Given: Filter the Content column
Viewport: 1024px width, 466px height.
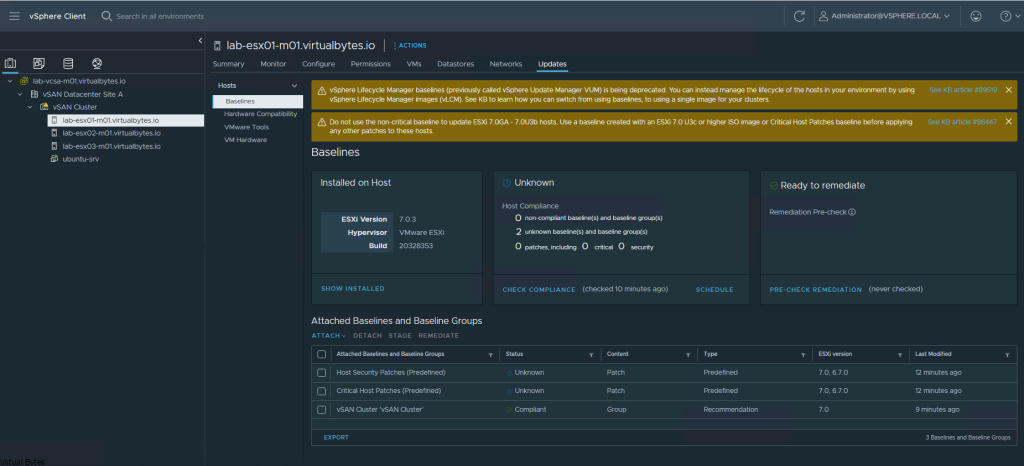Looking at the screenshot, I should pos(688,355).
